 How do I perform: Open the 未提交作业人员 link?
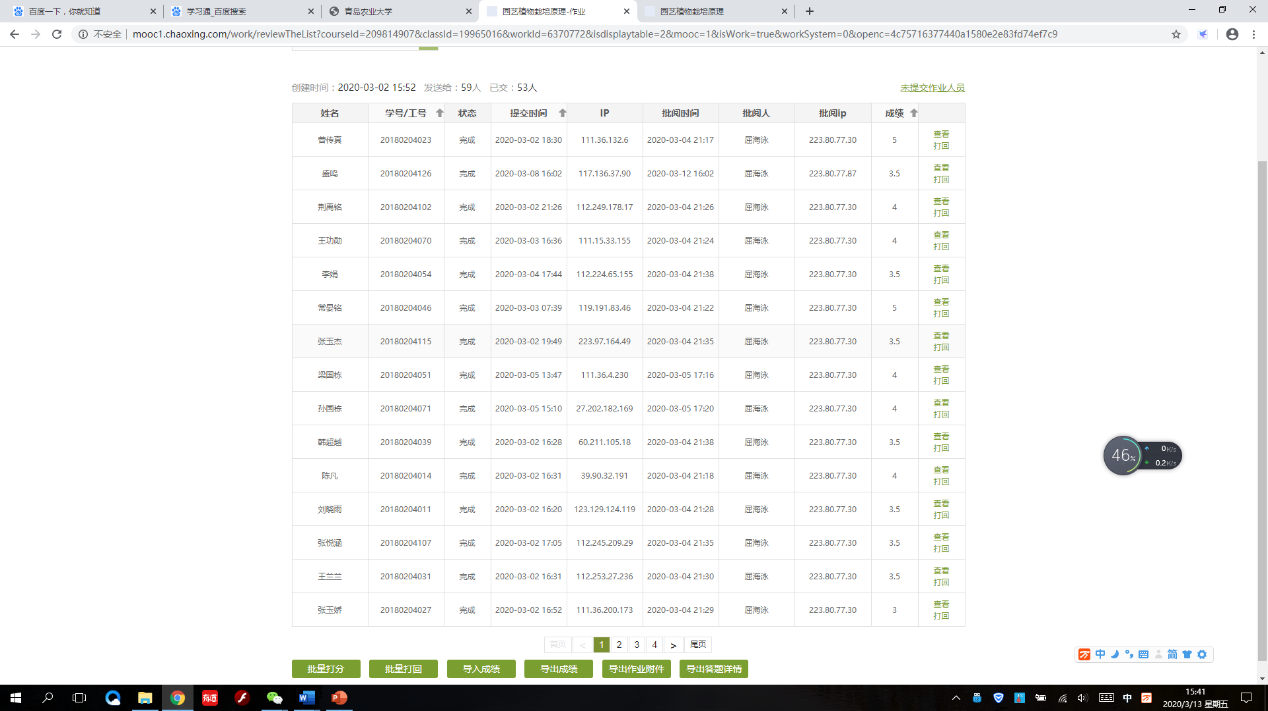click(932, 88)
